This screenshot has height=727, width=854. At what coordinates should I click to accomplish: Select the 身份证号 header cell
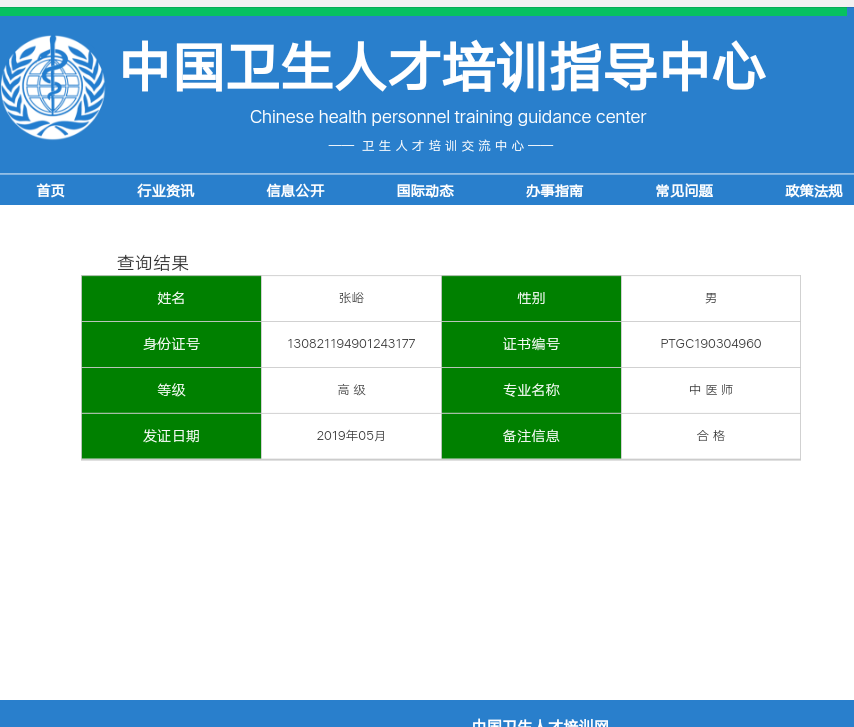(x=172, y=344)
